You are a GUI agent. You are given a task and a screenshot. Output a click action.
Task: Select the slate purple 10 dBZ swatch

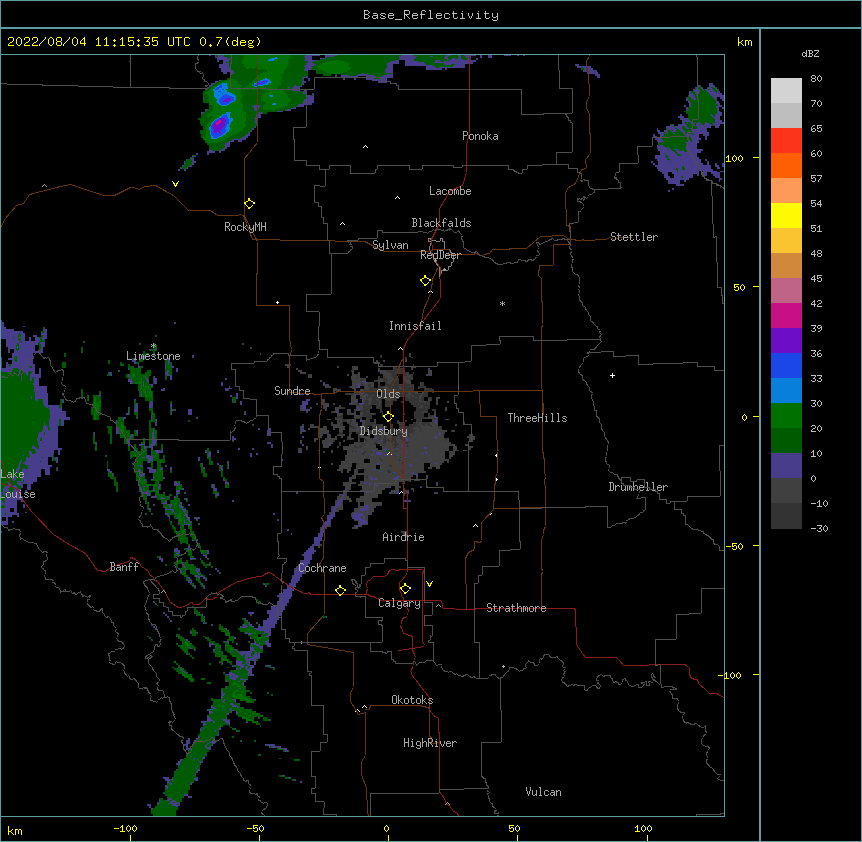pos(786,466)
